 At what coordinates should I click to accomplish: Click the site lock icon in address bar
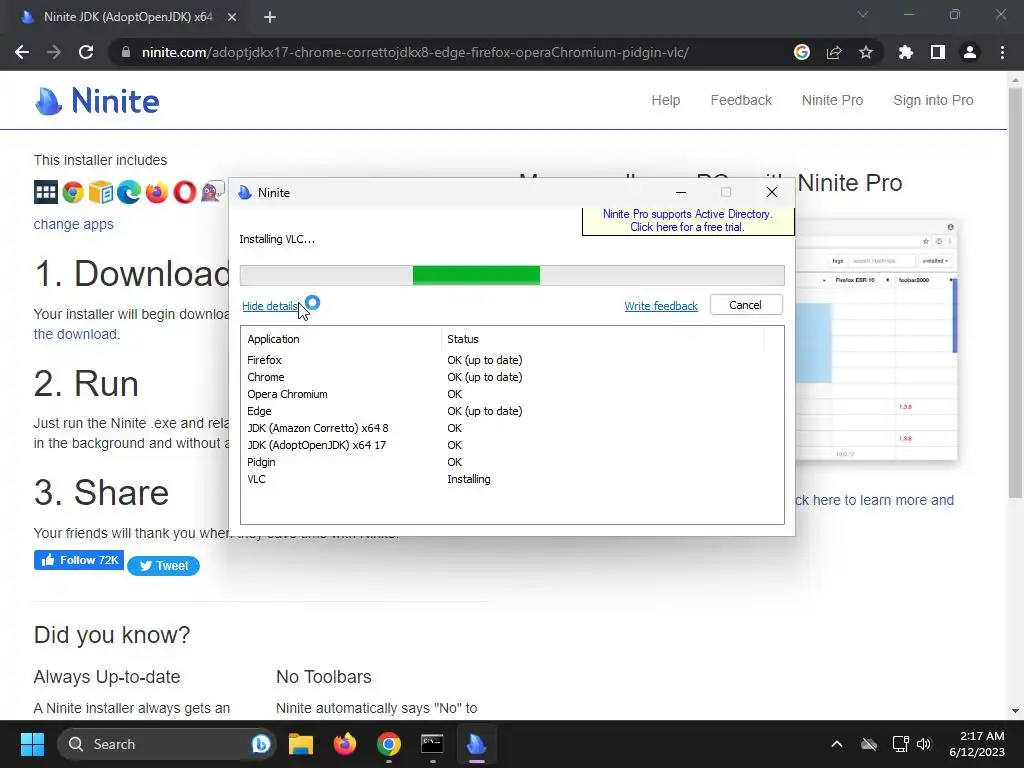click(126, 52)
